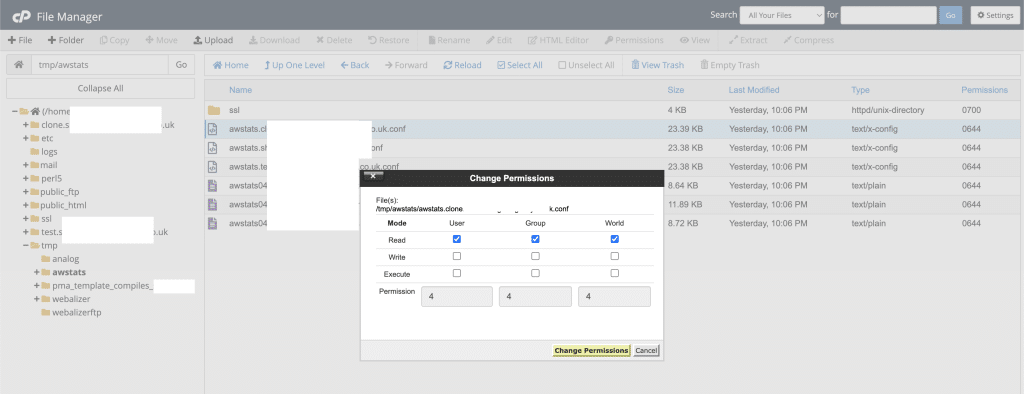Enable Group Write permission checkbox

[x=536, y=256]
